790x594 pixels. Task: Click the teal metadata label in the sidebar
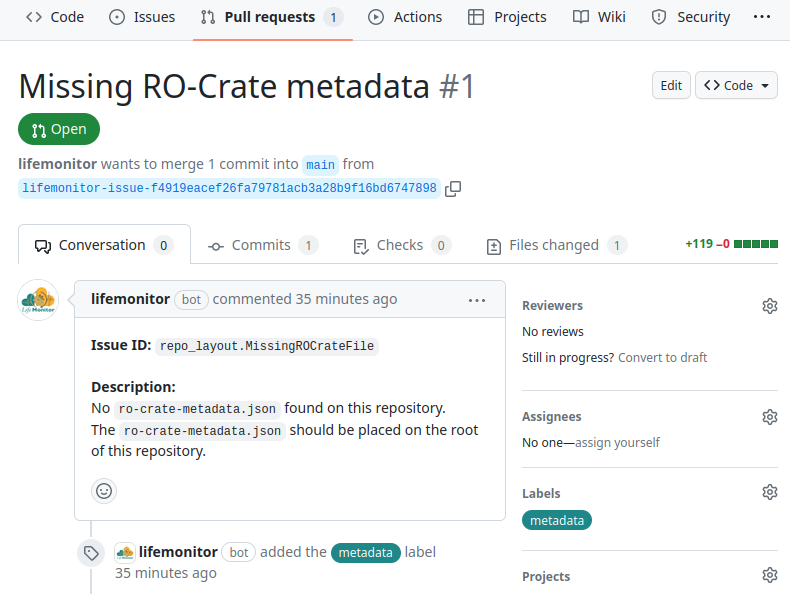point(557,520)
